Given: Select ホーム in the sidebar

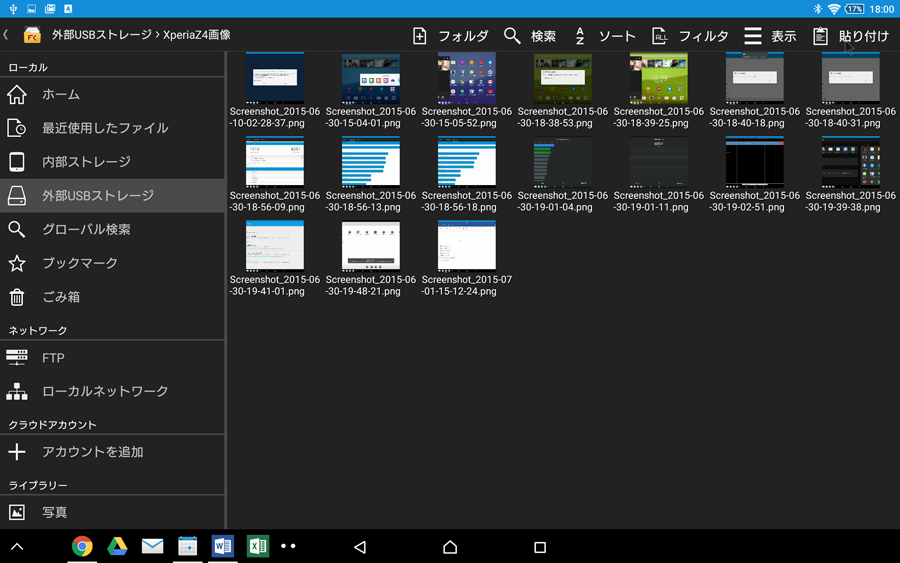Looking at the screenshot, I should pos(60,94).
